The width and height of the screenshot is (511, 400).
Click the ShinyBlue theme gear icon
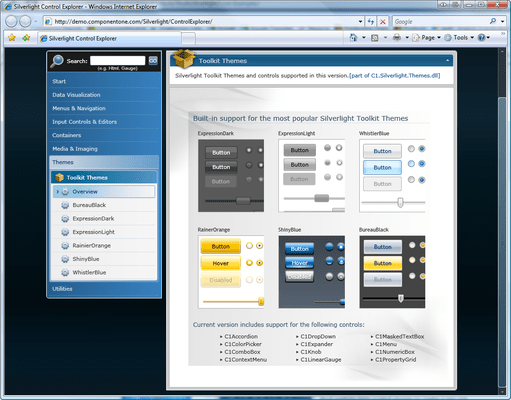65,259
